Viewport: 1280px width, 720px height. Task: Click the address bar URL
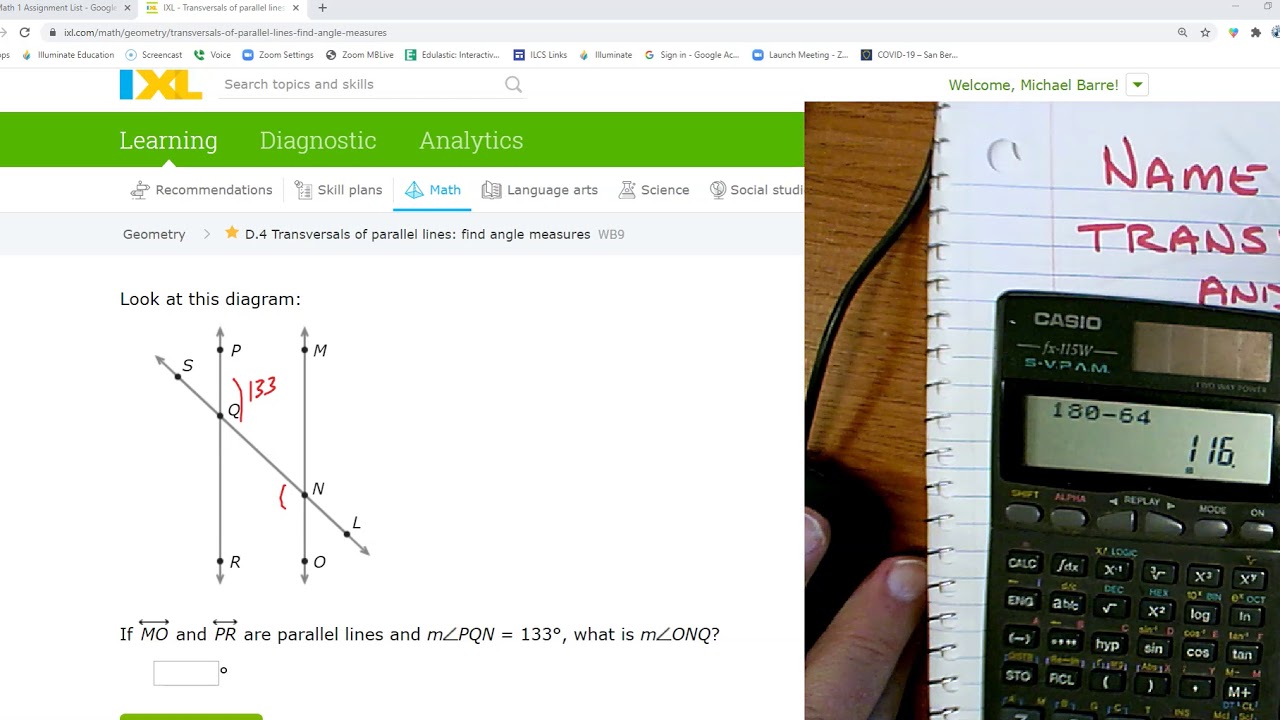click(x=225, y=33)
